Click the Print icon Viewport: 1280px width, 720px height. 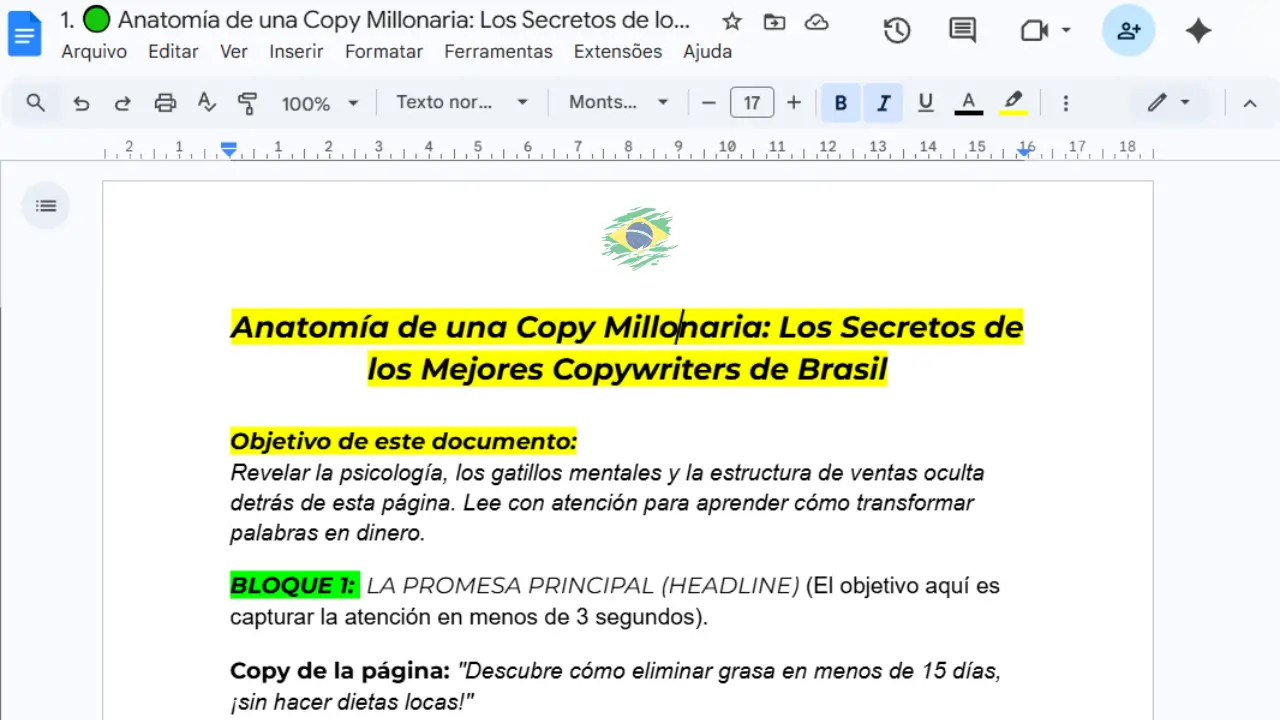[x=165, y=102]
